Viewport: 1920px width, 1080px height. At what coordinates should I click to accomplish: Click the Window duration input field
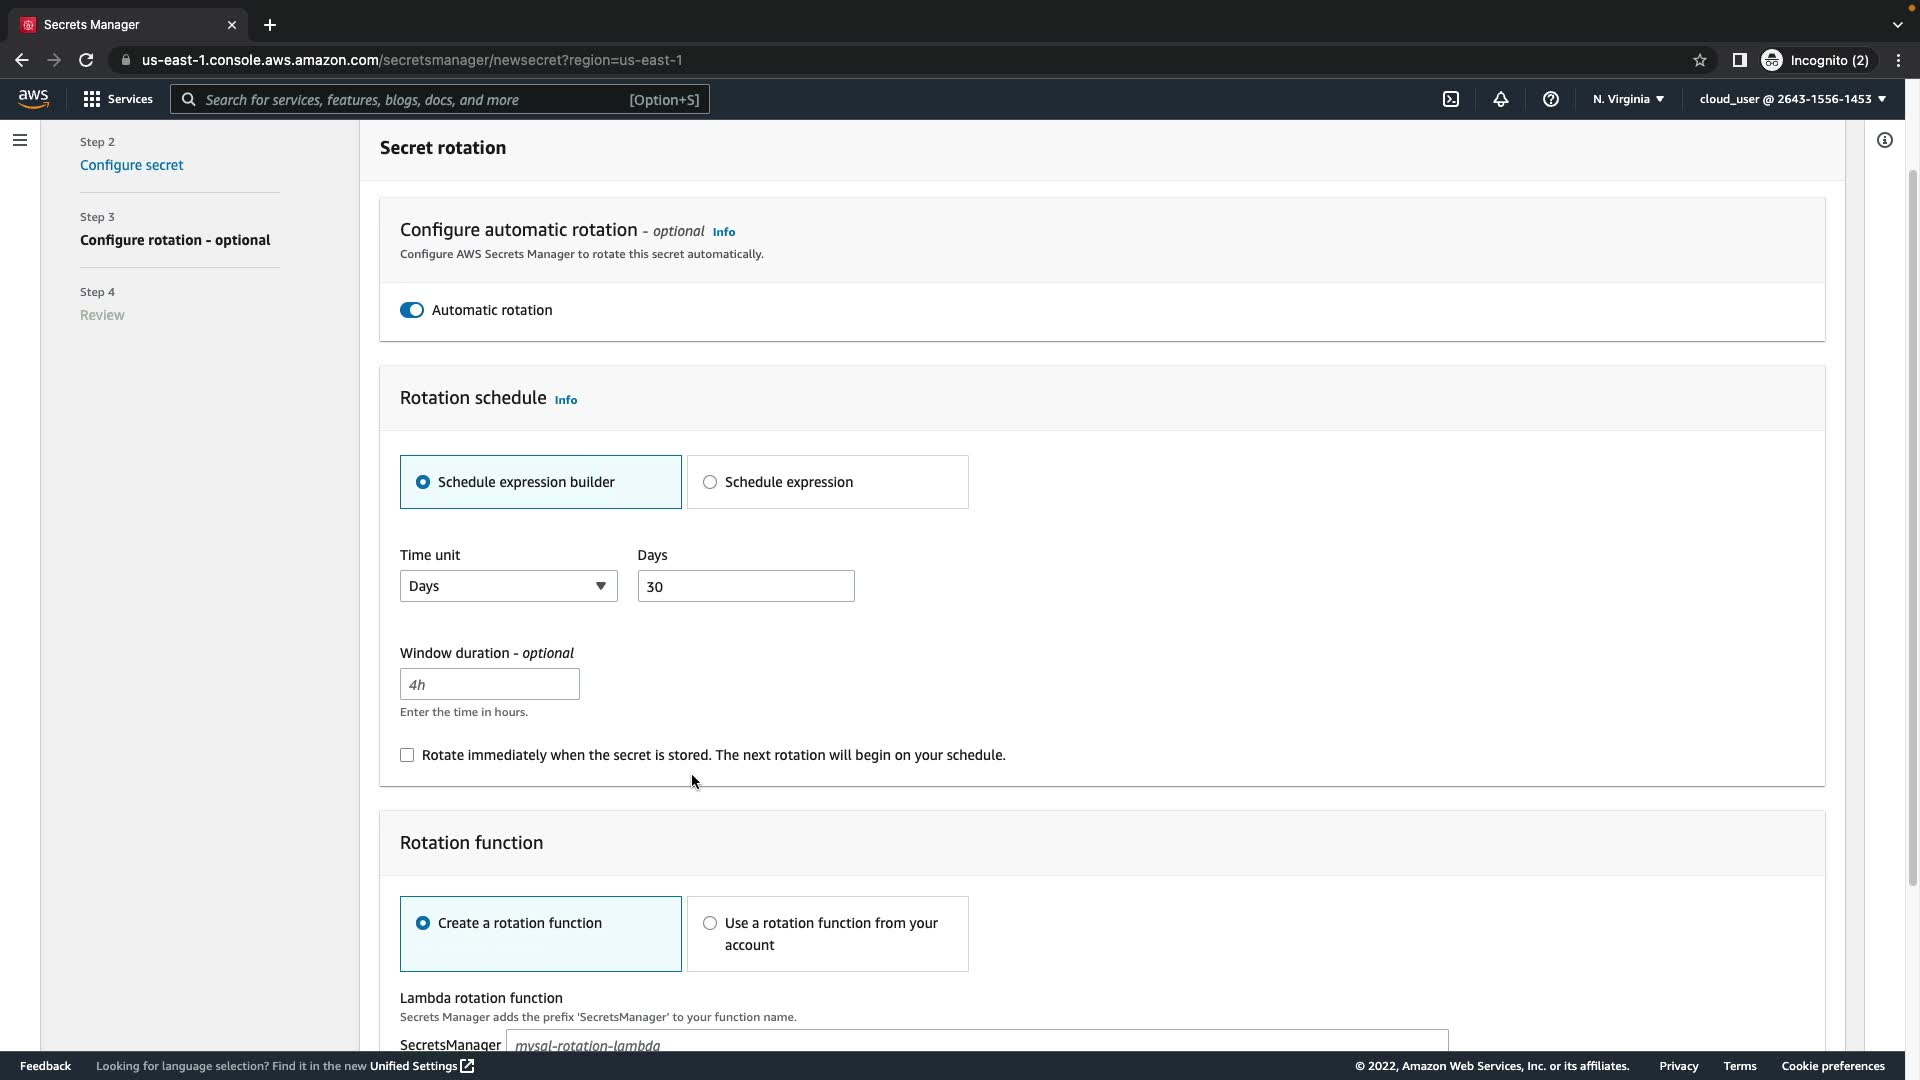(x=489, y=684)
